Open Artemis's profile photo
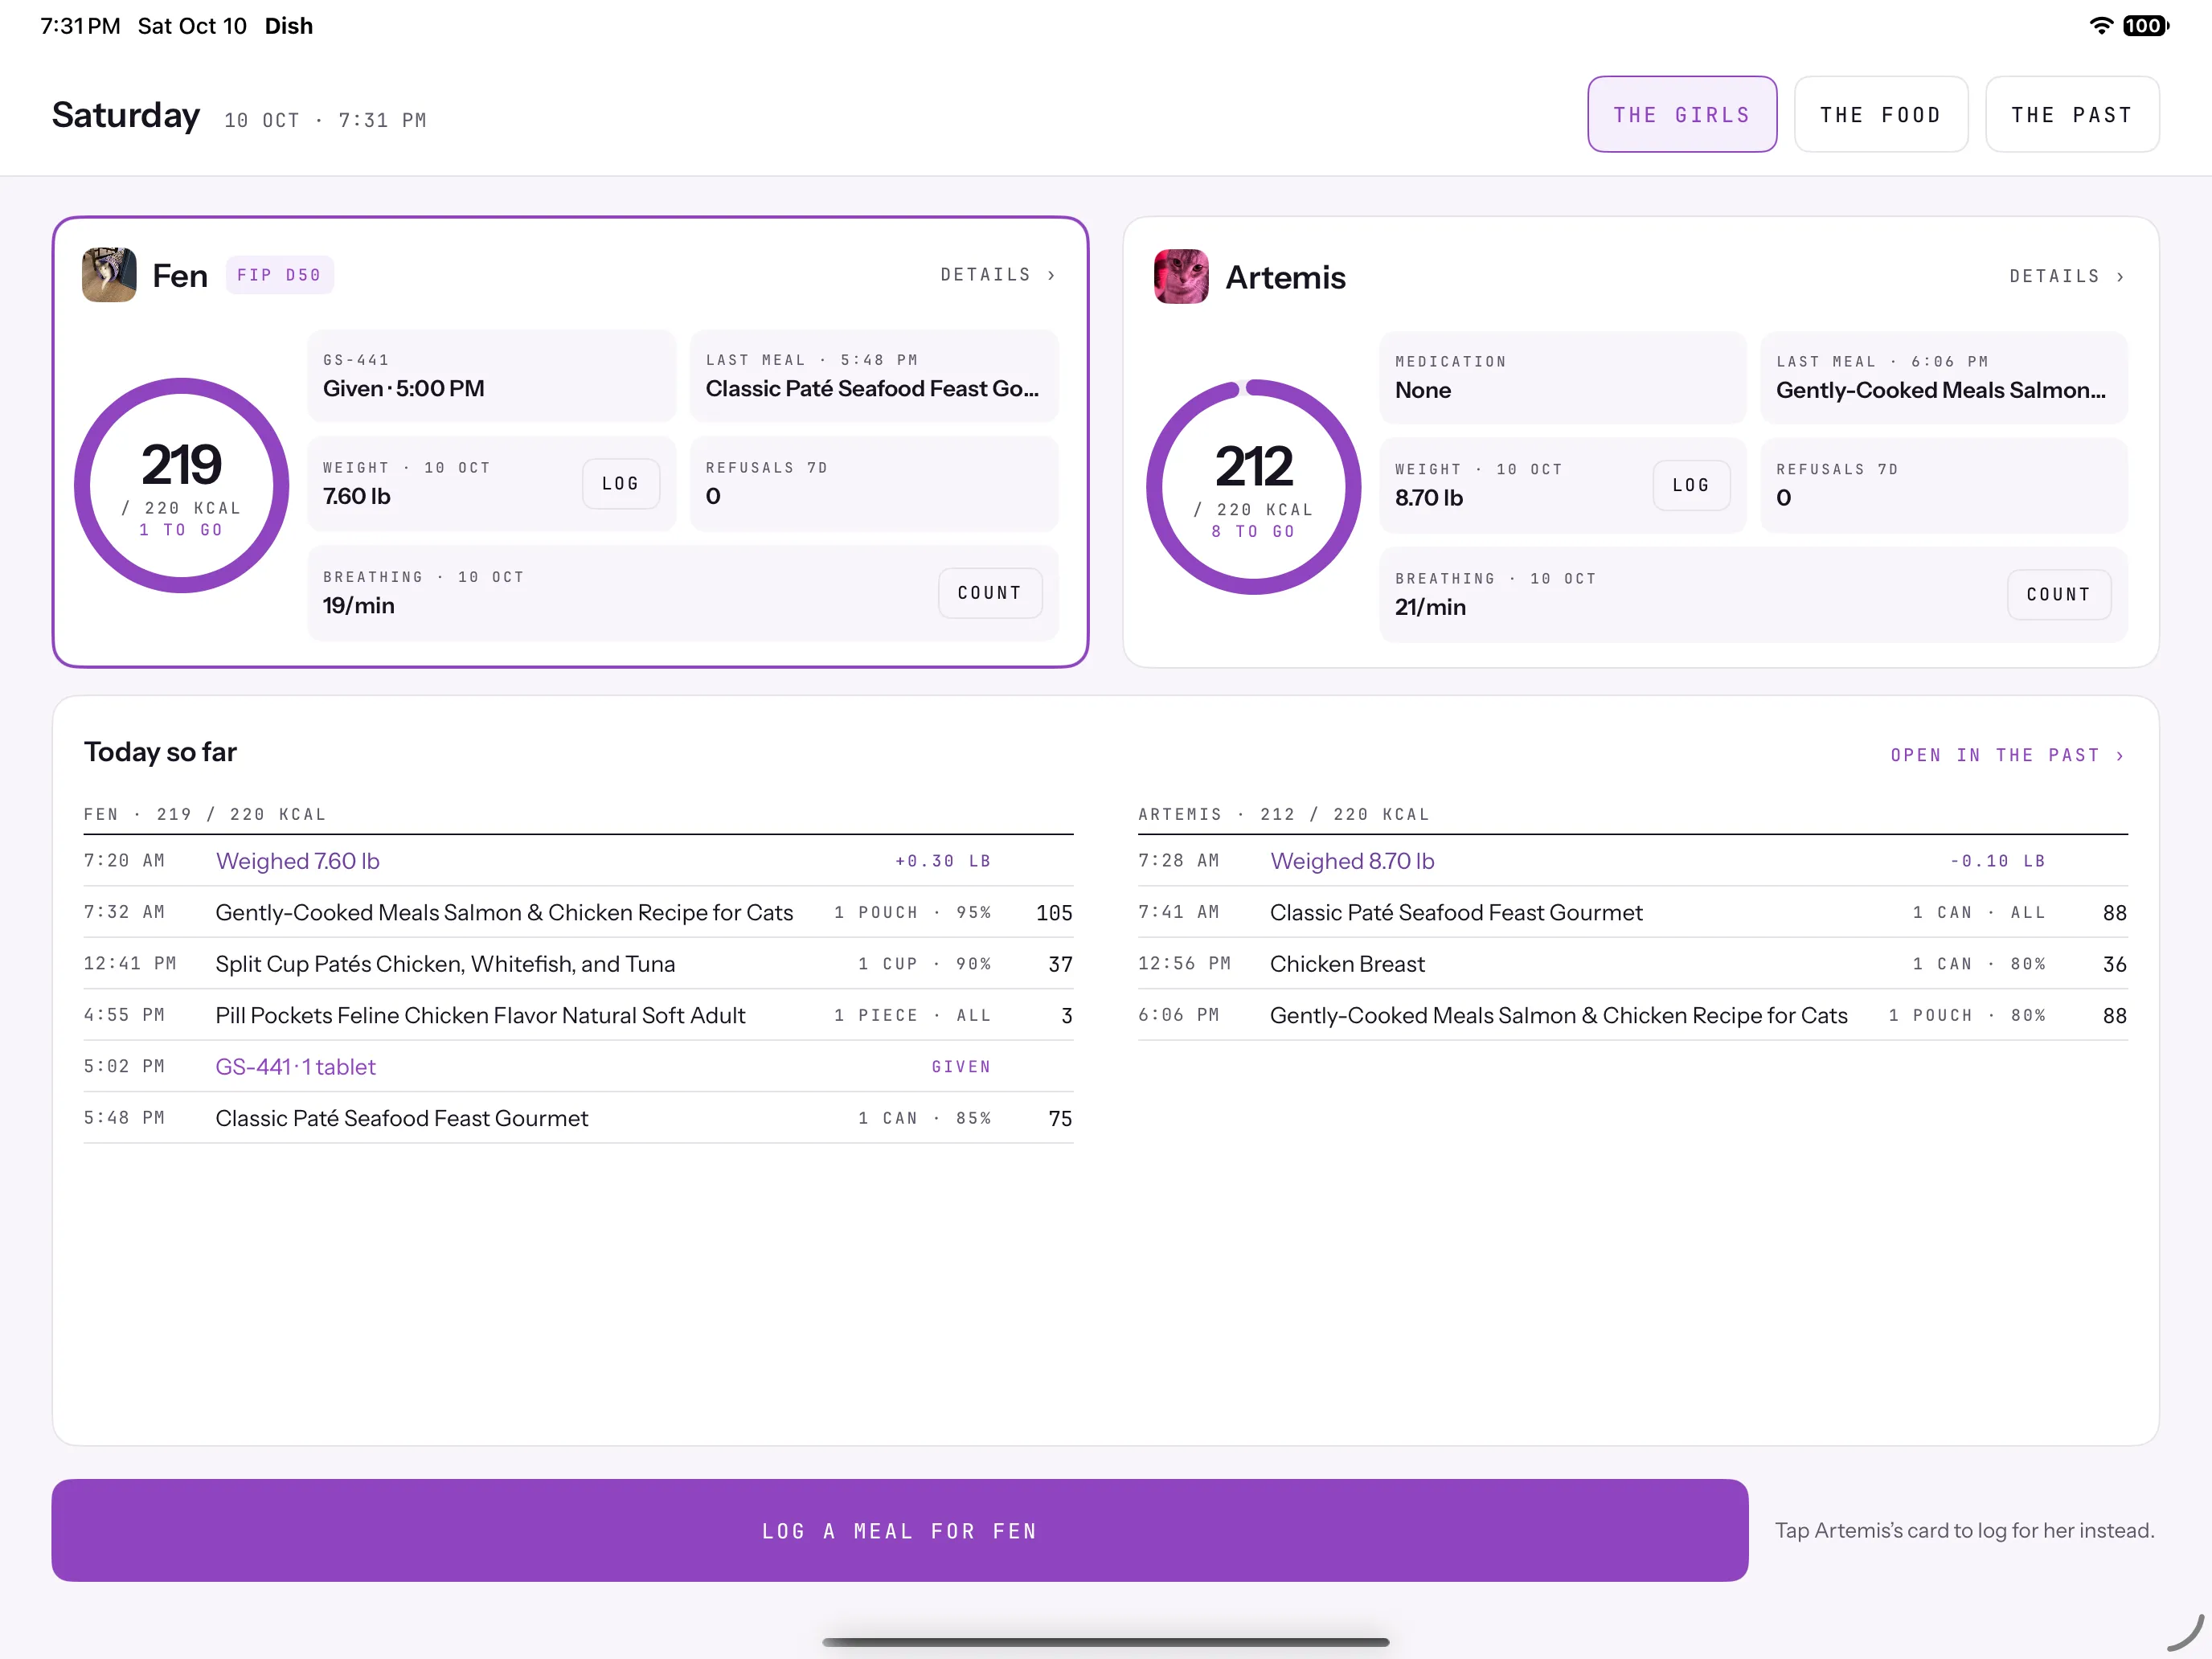2212x1659 pixels. (x=1181, y=277)
